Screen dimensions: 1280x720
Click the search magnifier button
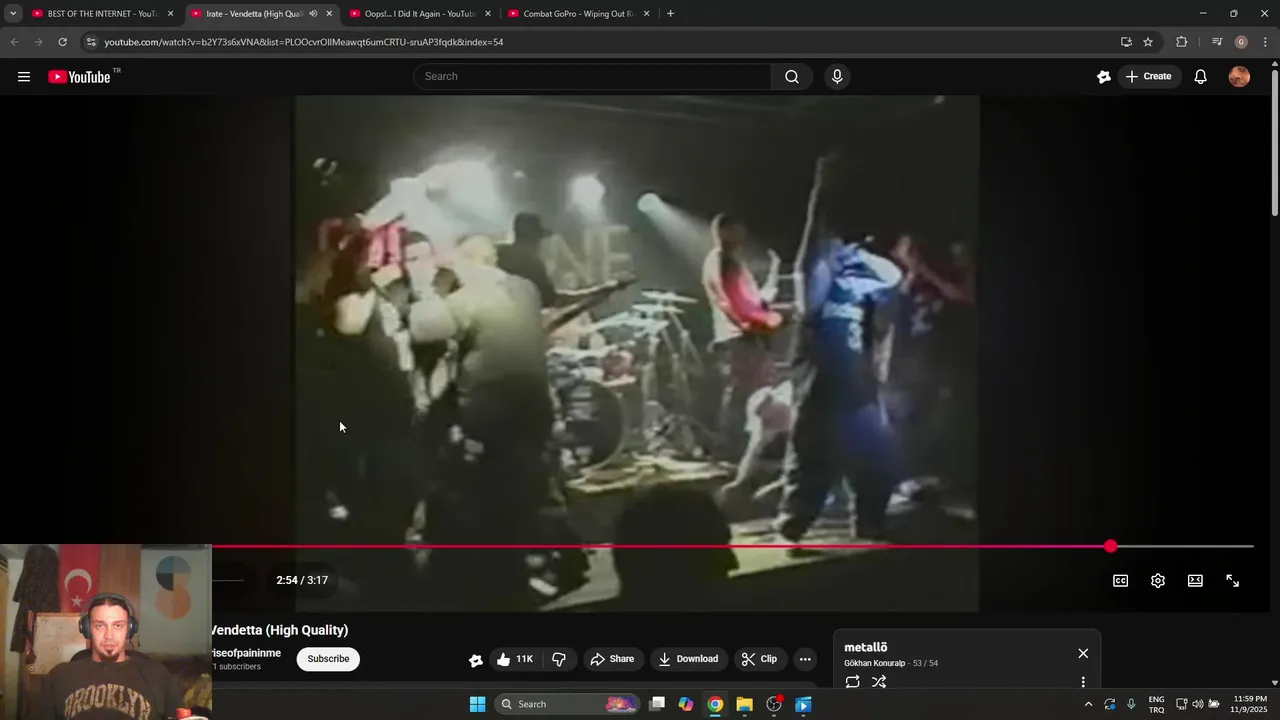[x=792, y=77]
